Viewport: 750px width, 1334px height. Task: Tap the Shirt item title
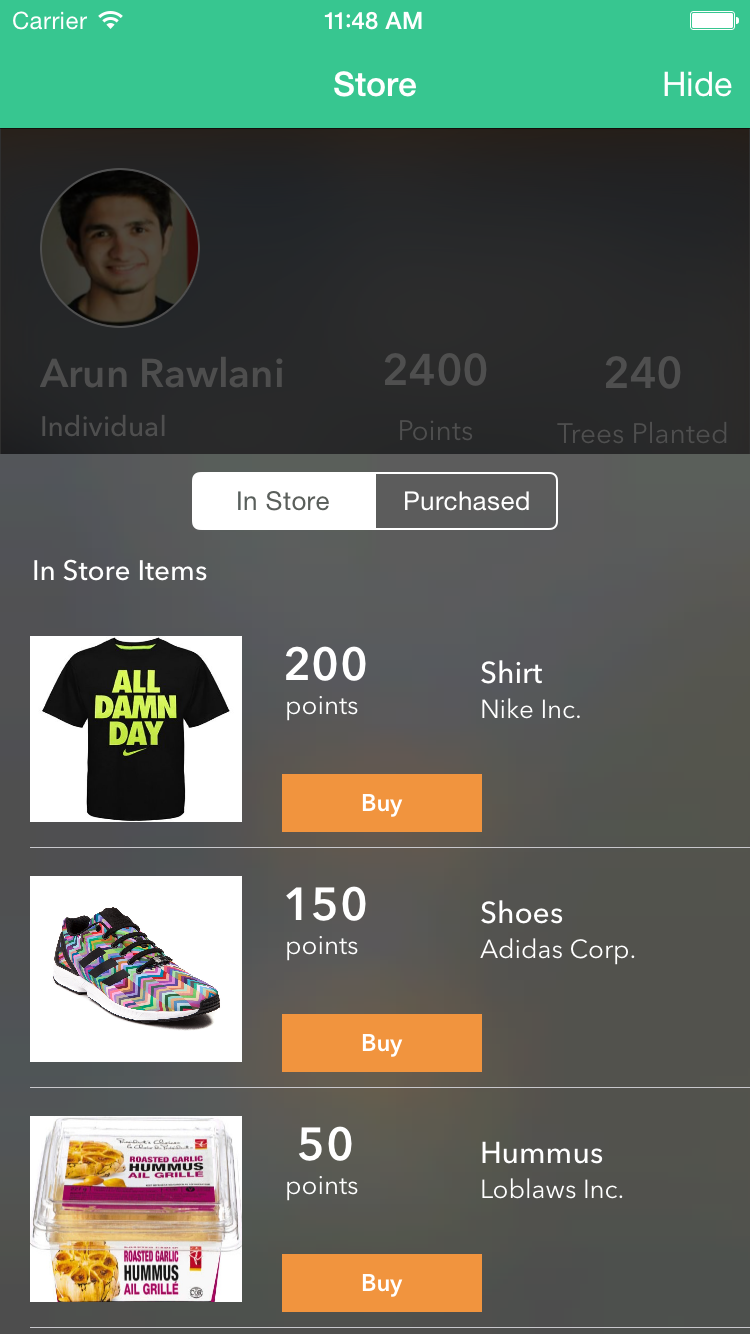click(511, 673)
